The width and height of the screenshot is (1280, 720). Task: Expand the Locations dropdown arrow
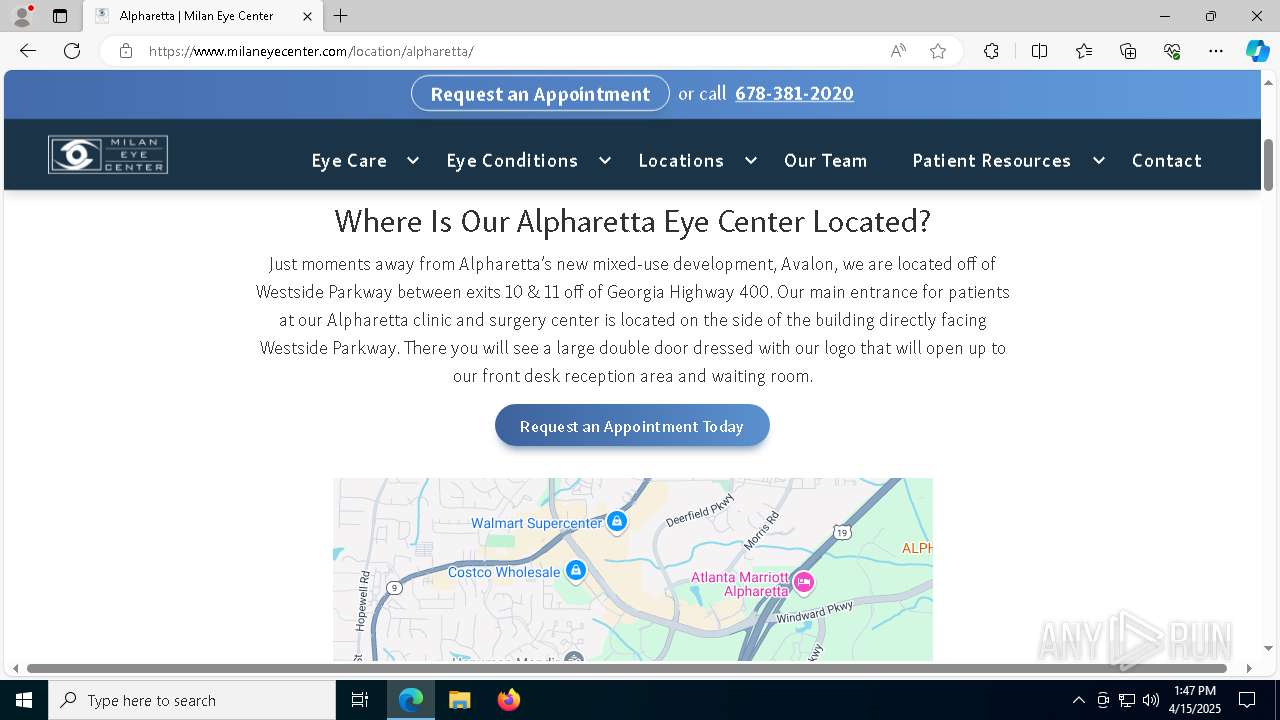[751, 160]
